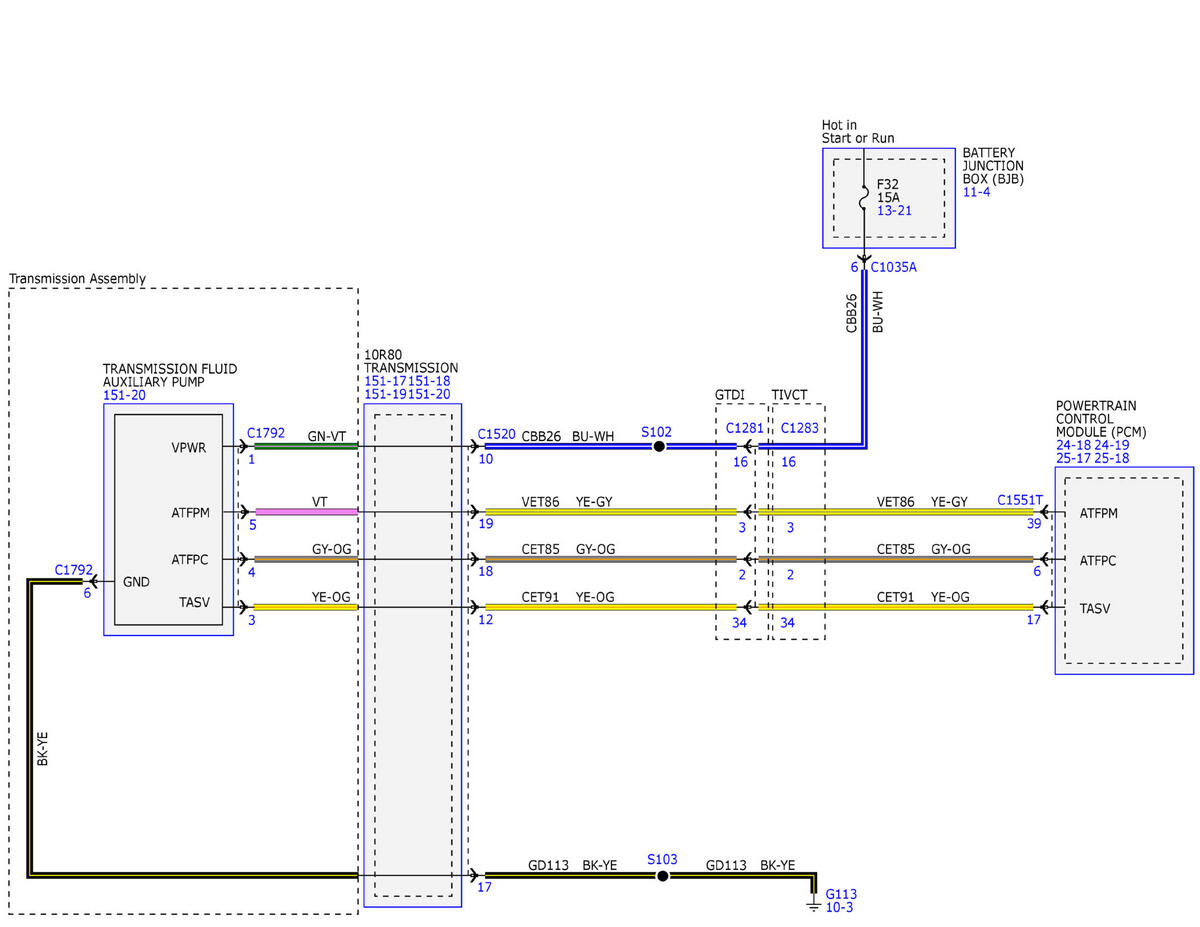Image resolution: width=1200 pixels, height=927 pixels.
Task: Open the 24-18 PCM page reference
Action: click(x=1075, y=445)
